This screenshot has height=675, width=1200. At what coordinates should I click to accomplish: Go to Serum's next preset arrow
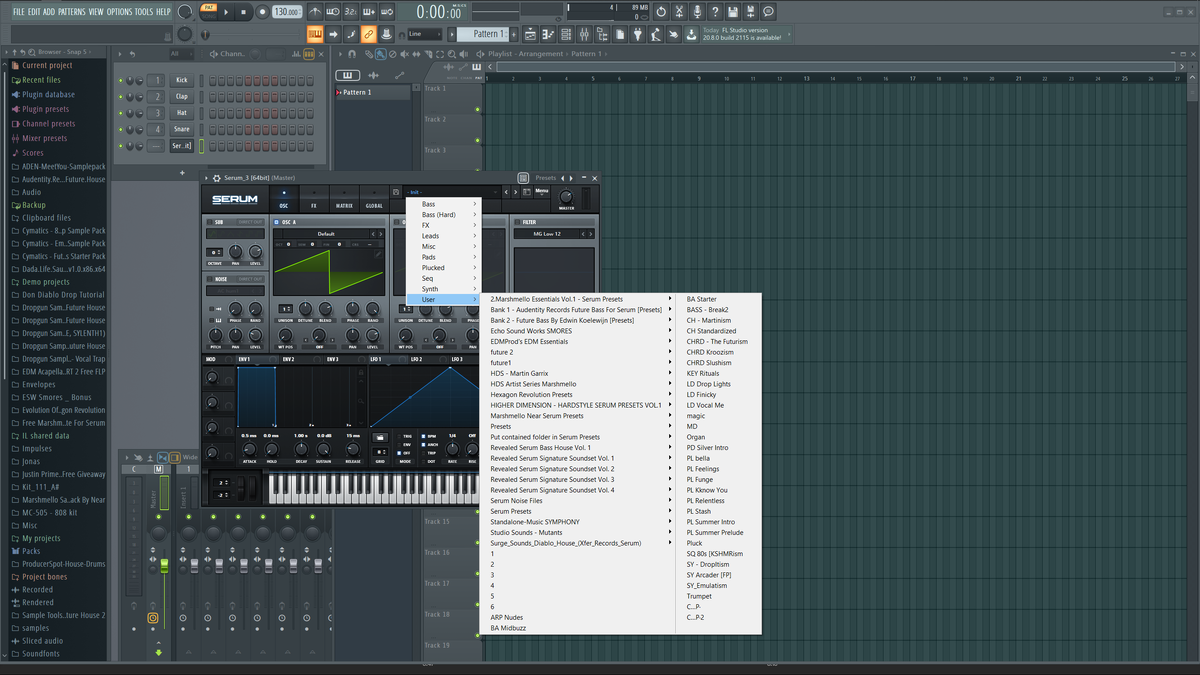(x=515, y=192)
